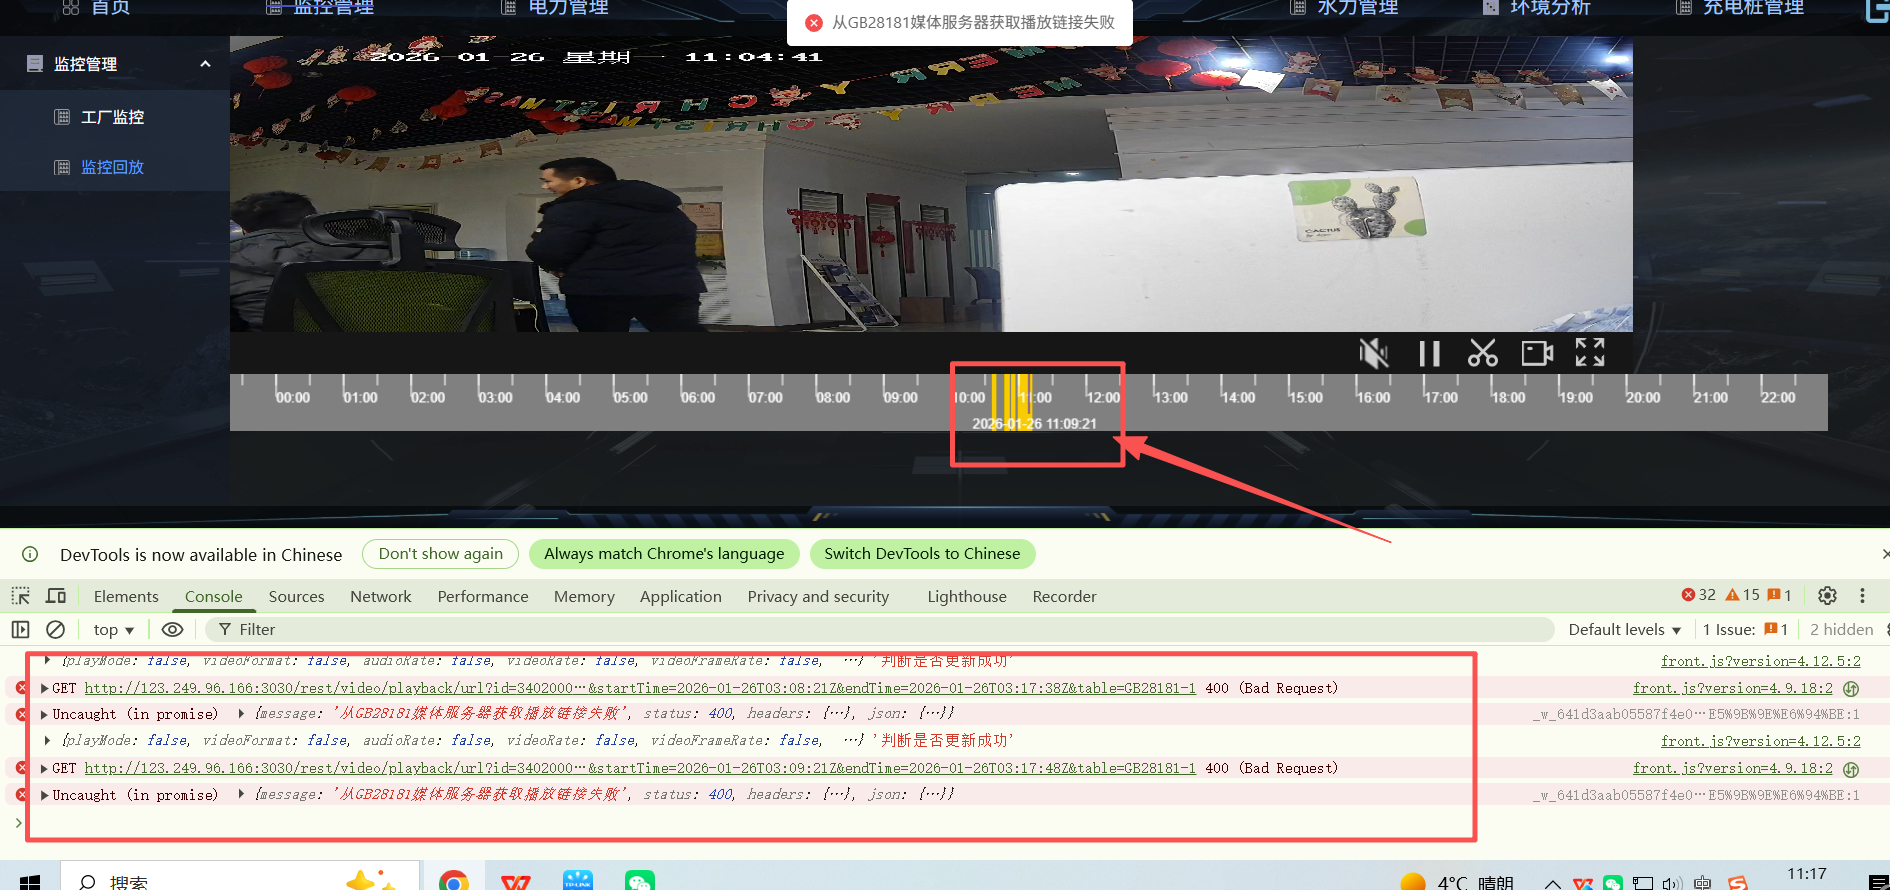The image size is (1890, 890).
Task: Activate DevTools inspect element picker
Action: tap(20, 596)
